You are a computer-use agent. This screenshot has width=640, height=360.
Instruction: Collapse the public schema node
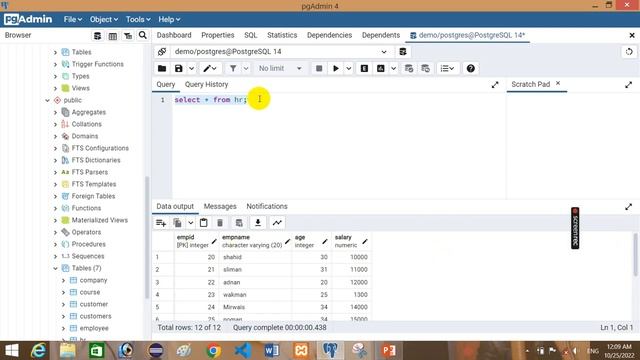click(x=47, y=100)
